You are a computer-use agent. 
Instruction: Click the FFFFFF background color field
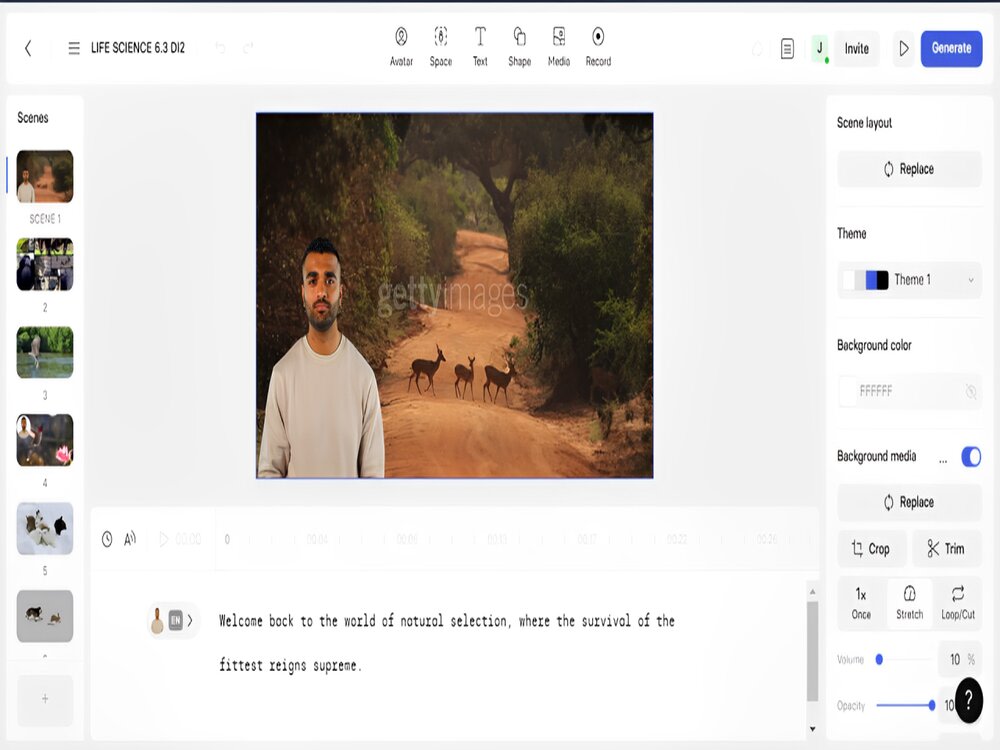909,391
